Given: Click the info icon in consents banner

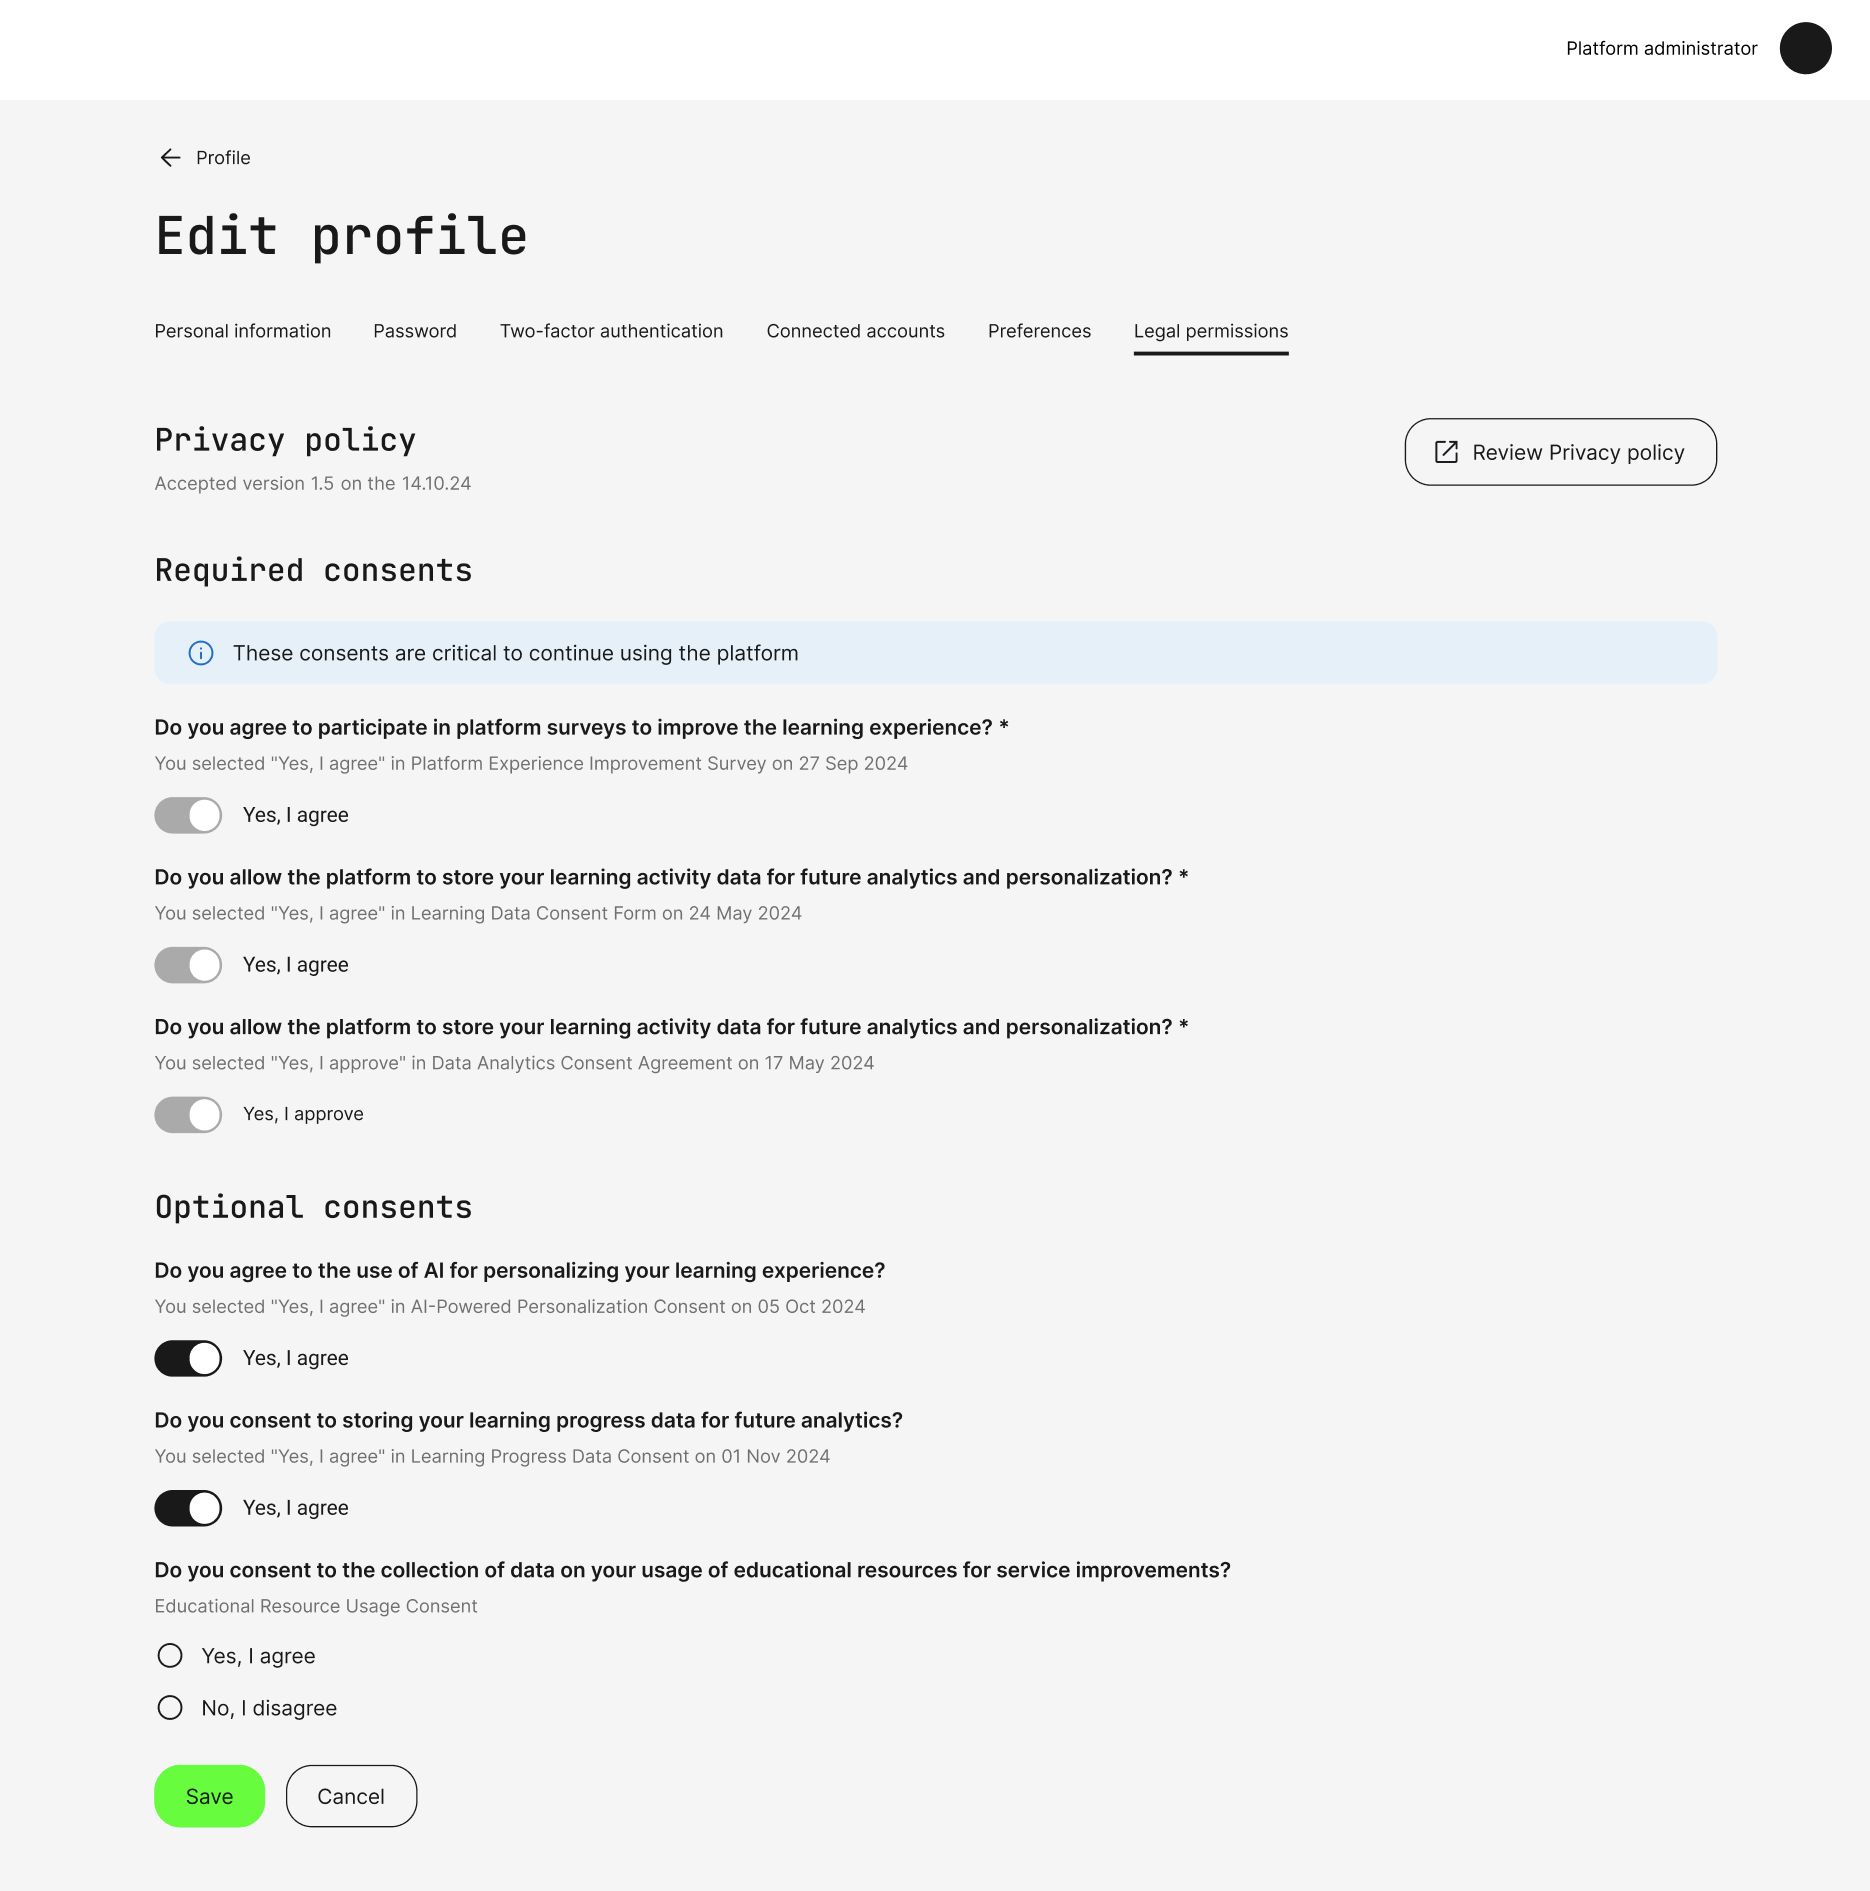Looking at the screenshot, I should (x=201, y=653).
